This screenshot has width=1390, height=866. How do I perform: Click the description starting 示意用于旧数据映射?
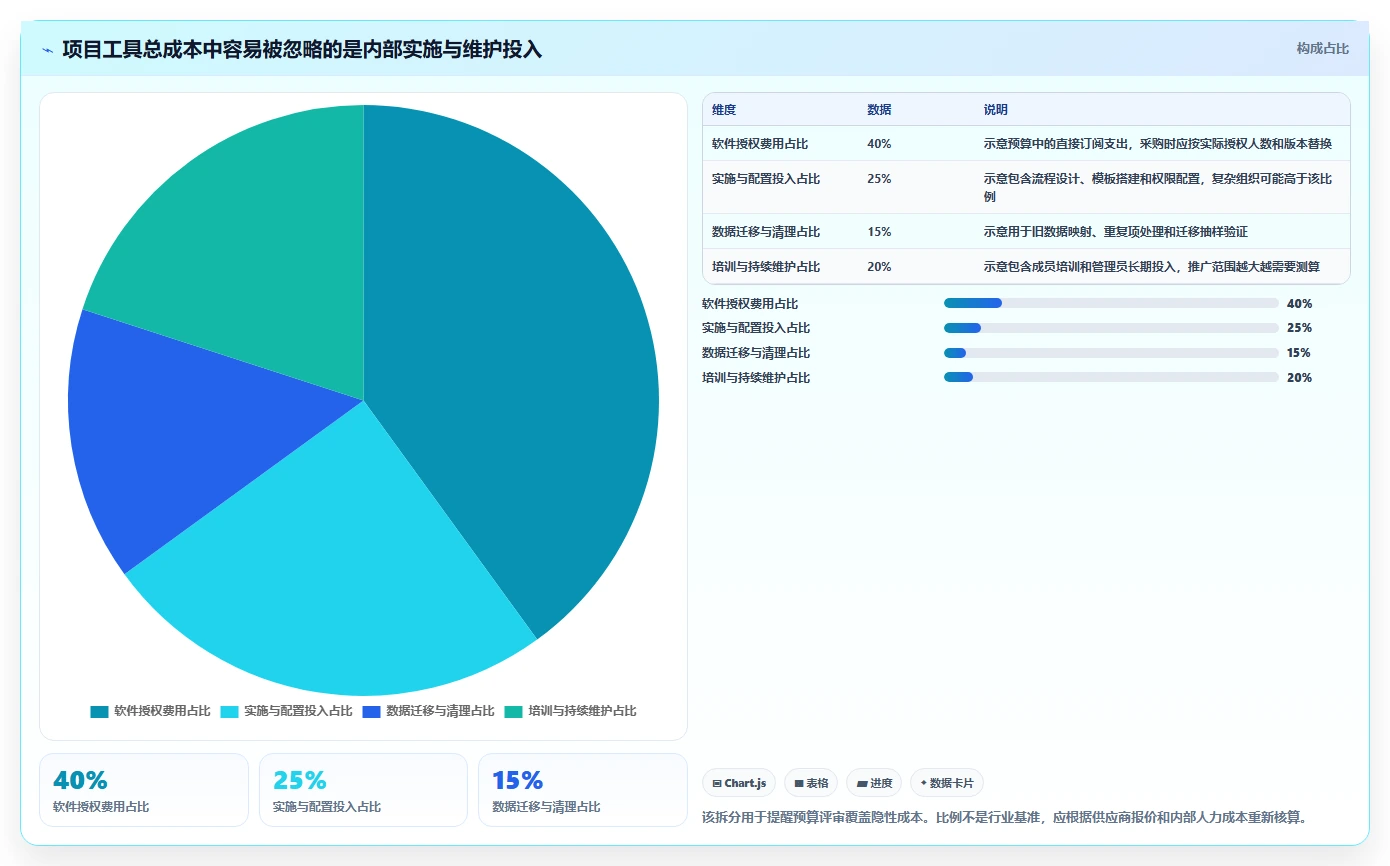(x=1116, y=232)
